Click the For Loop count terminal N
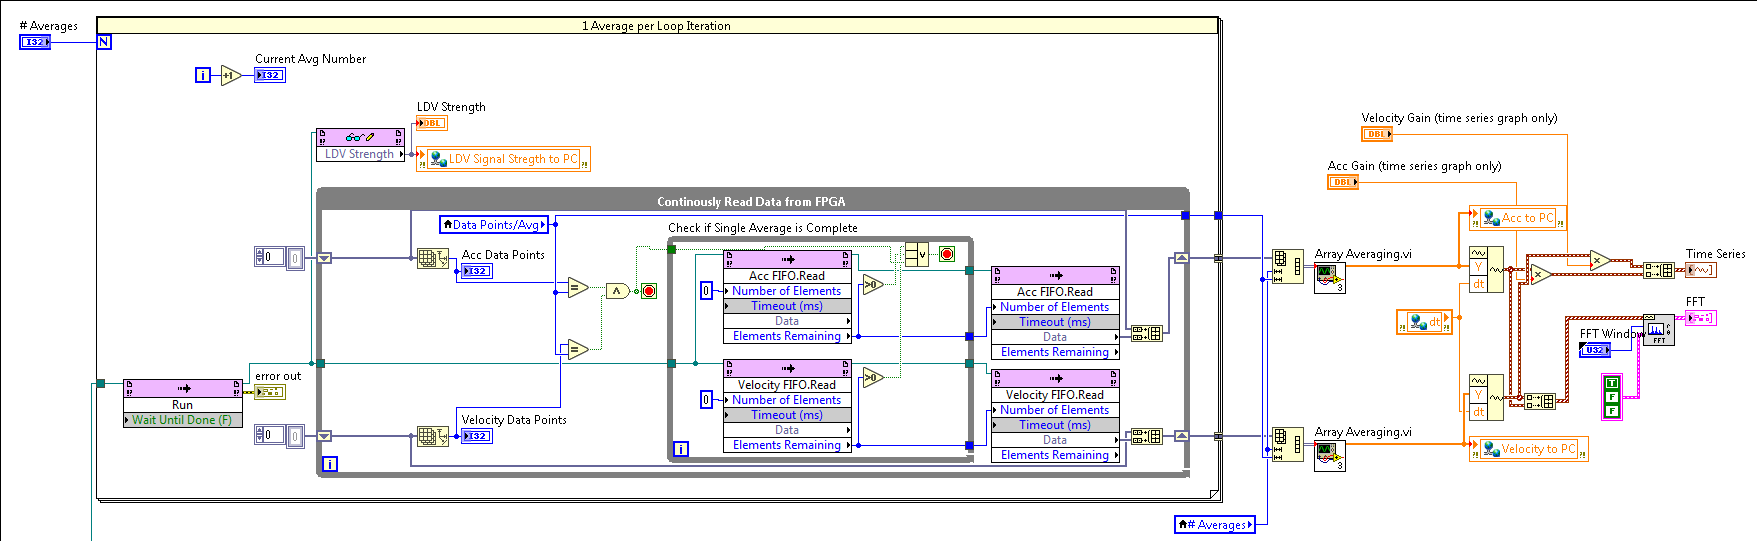 click(104, 42)
